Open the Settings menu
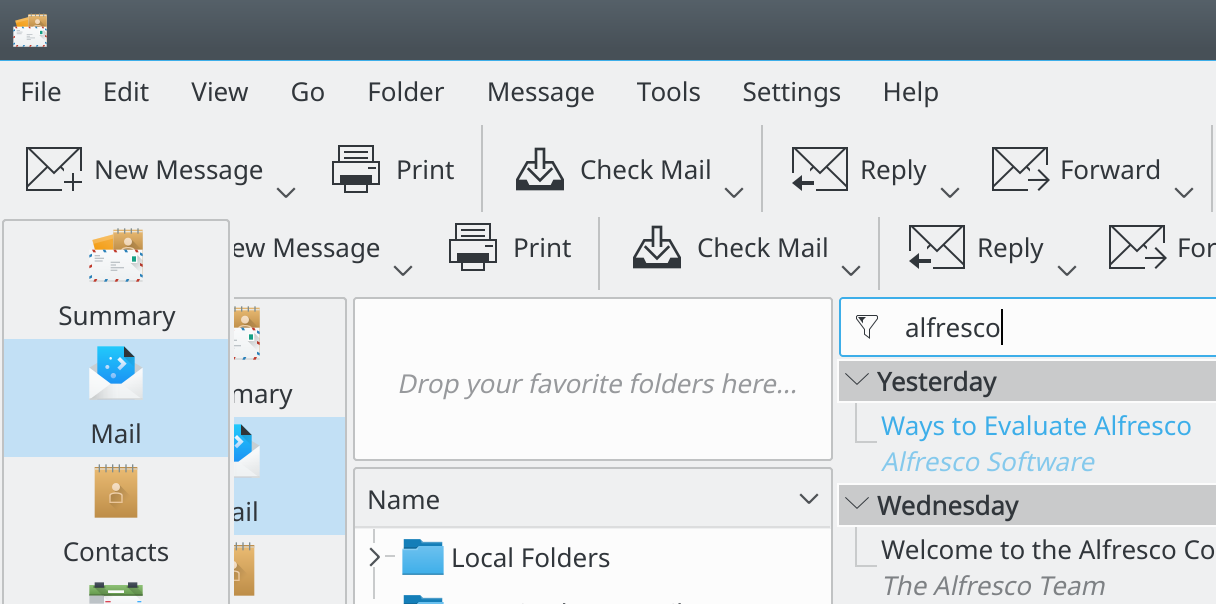 point(792,92)
